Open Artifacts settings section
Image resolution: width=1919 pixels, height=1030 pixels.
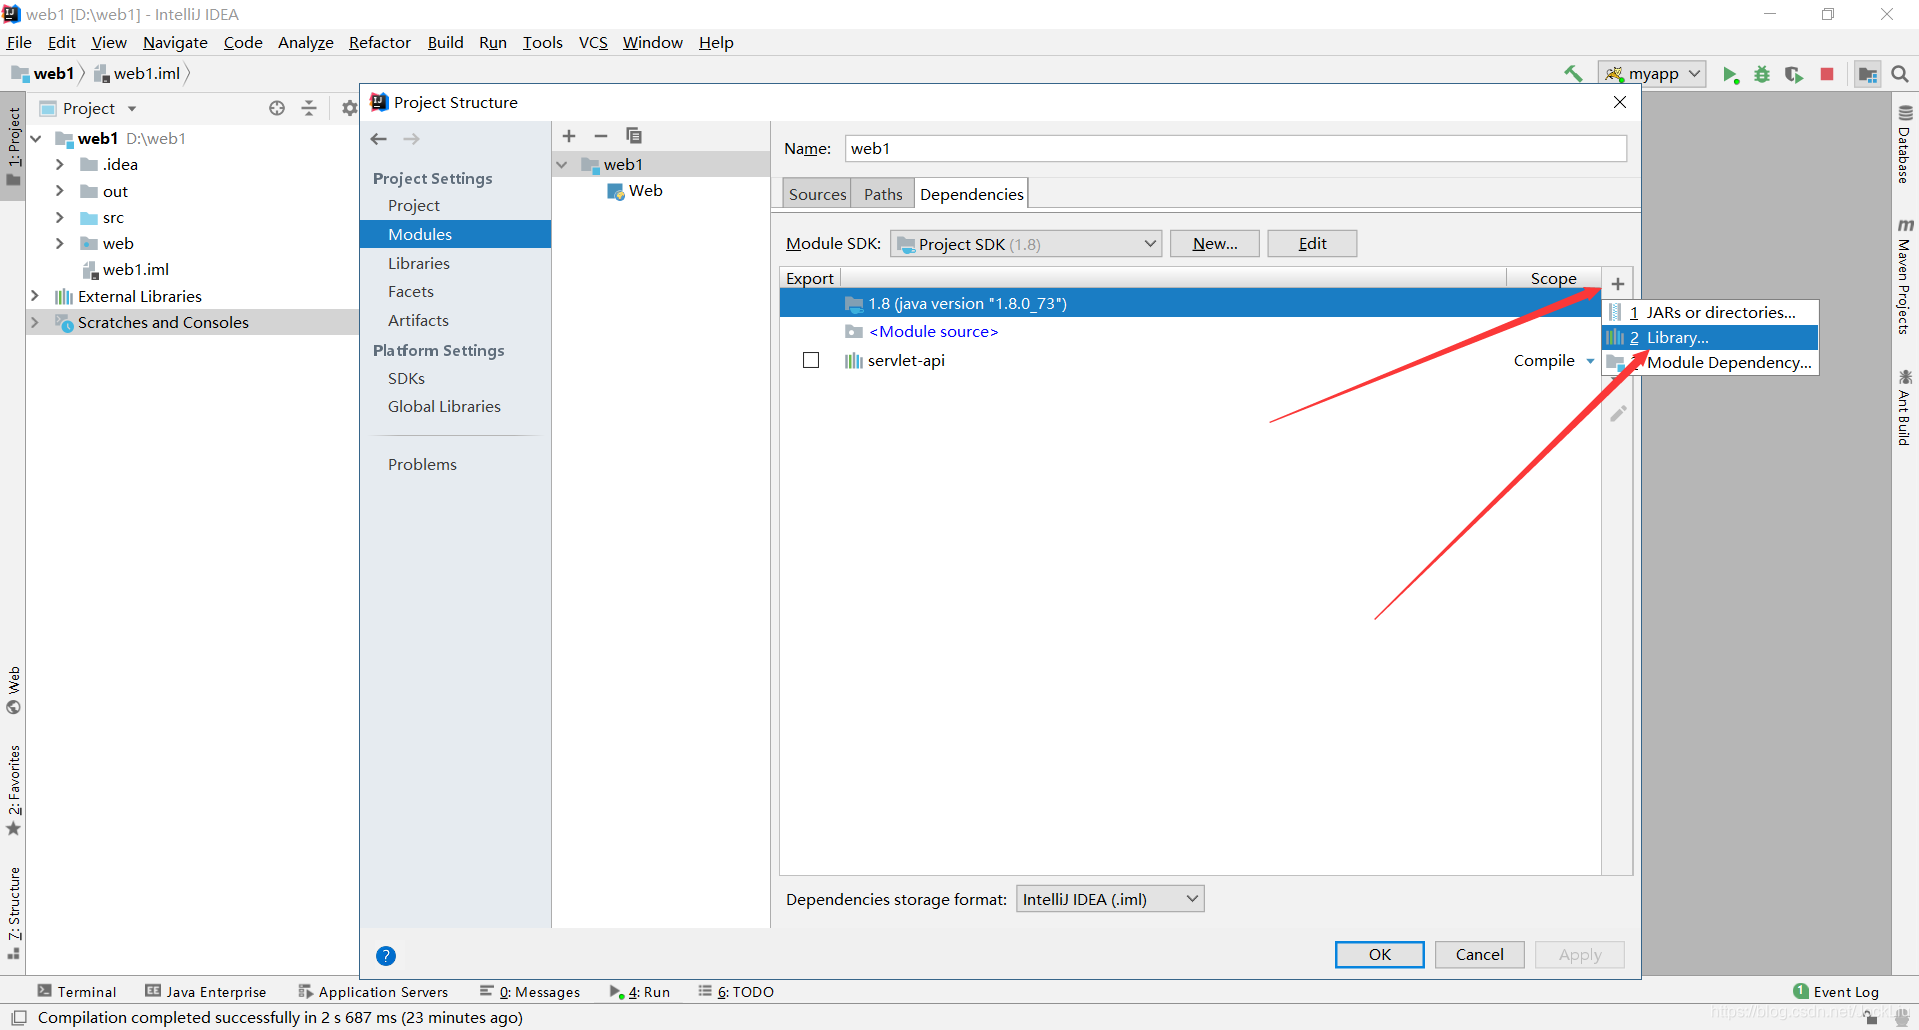(418, 320)
